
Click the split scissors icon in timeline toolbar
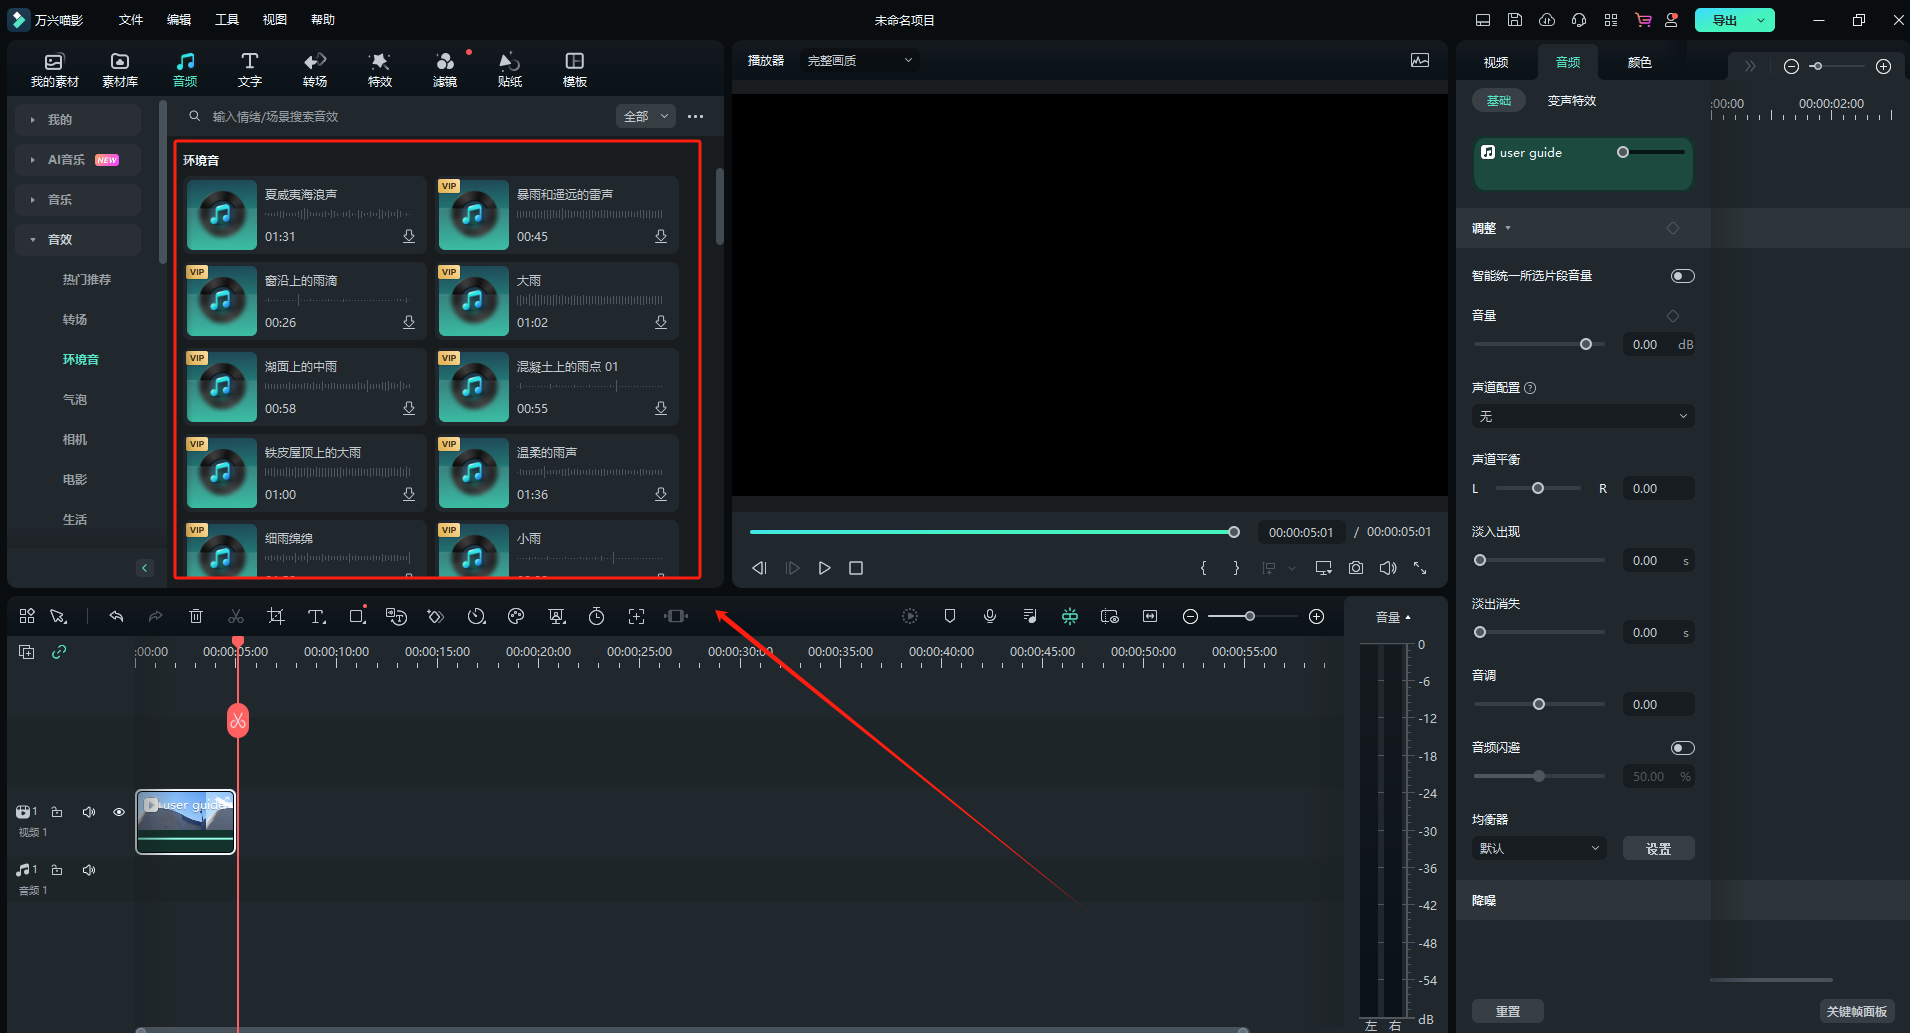(x=236, y=617)
